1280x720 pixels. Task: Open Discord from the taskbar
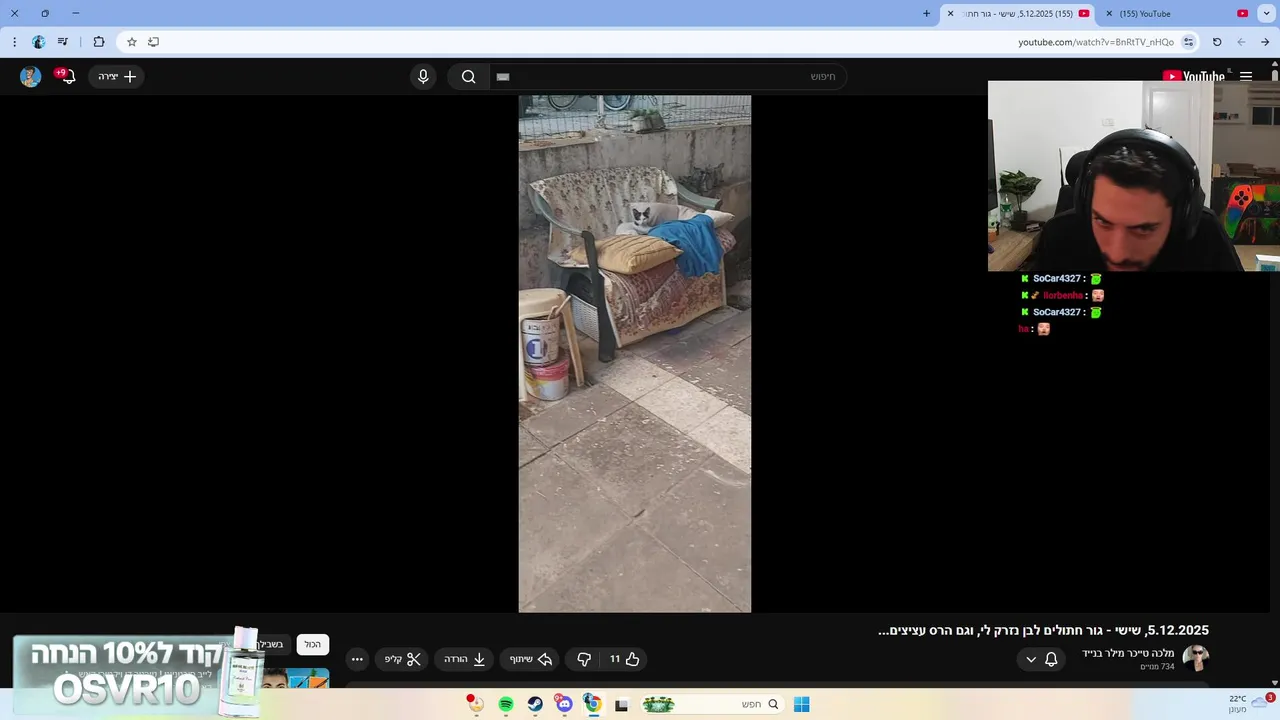[564, 704]
